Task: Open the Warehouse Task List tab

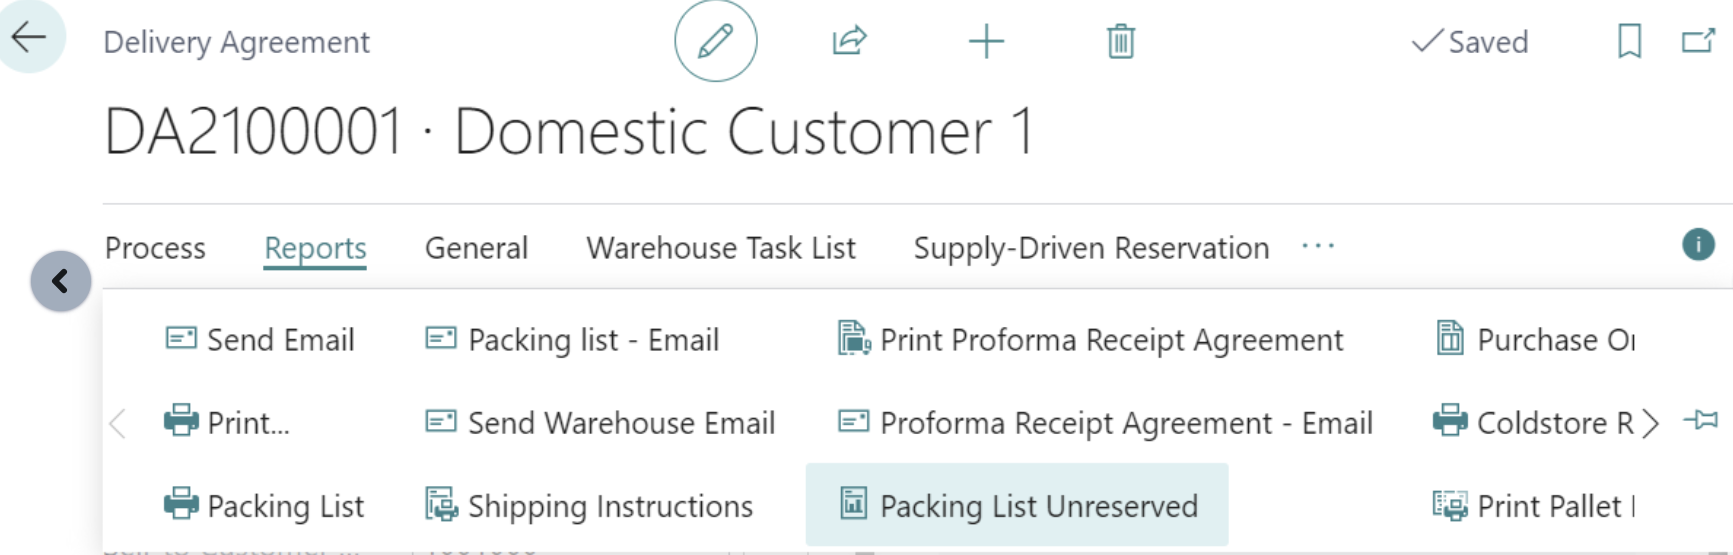Action: tap(720, 248)
